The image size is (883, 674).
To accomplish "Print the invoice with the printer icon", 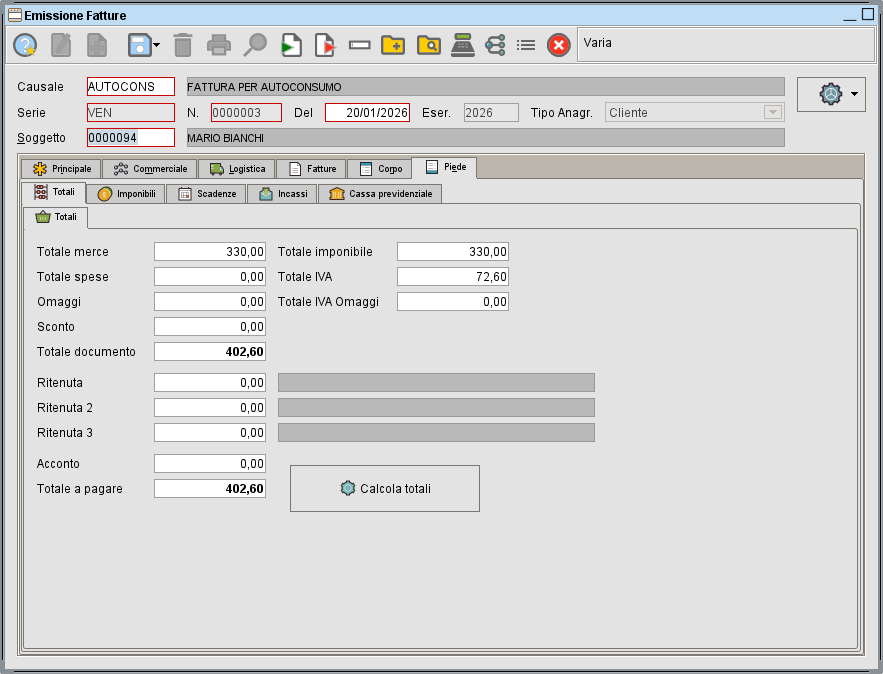I will click(219, 44).
